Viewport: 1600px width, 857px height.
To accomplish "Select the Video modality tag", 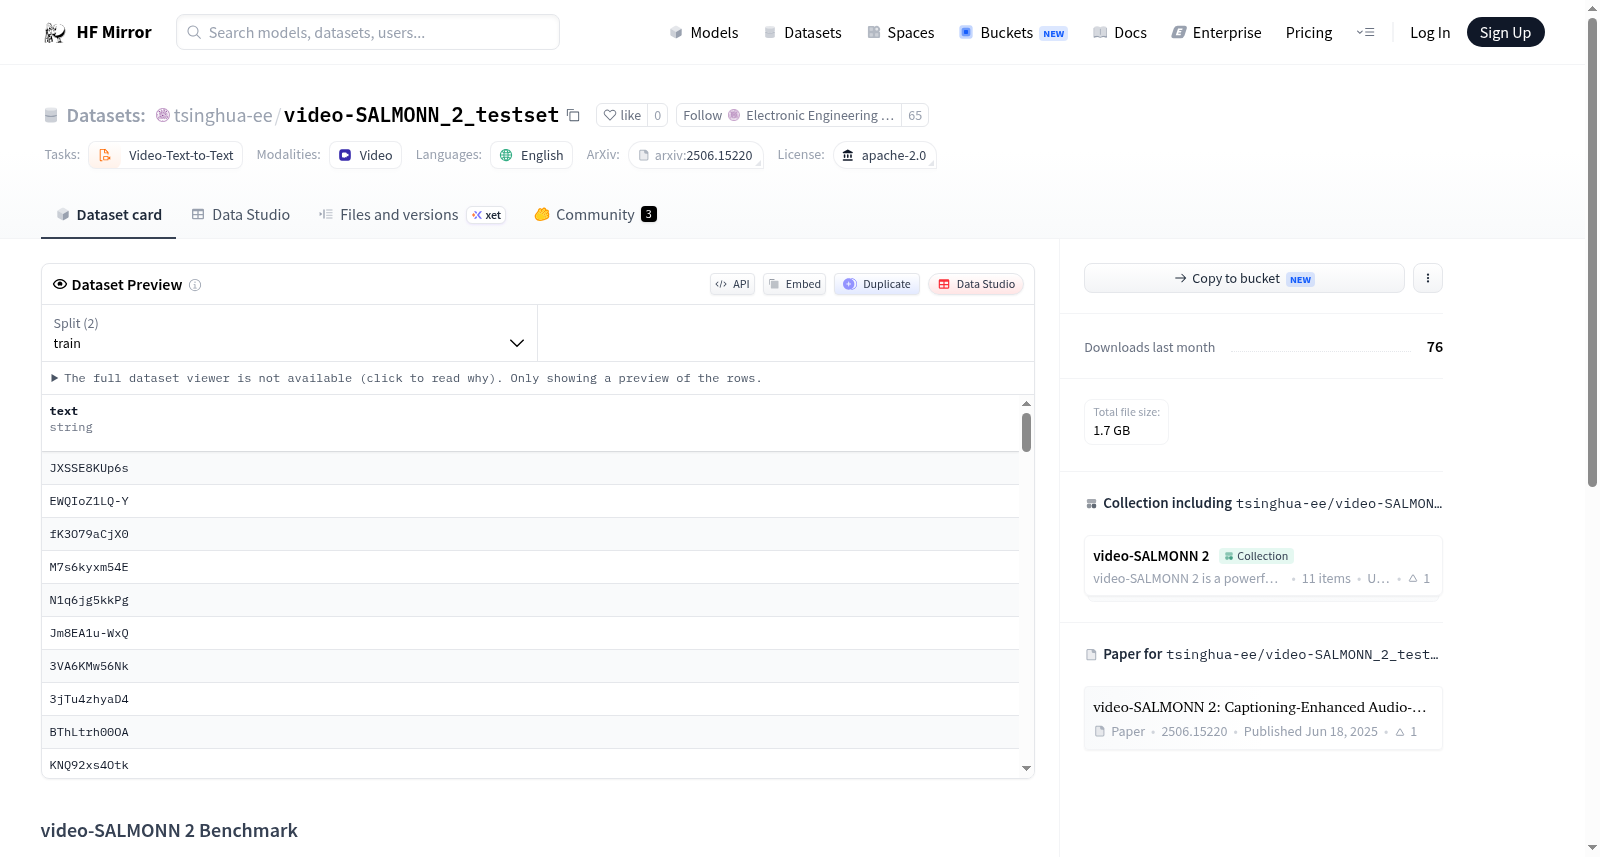I will click(x=366, y=155).
